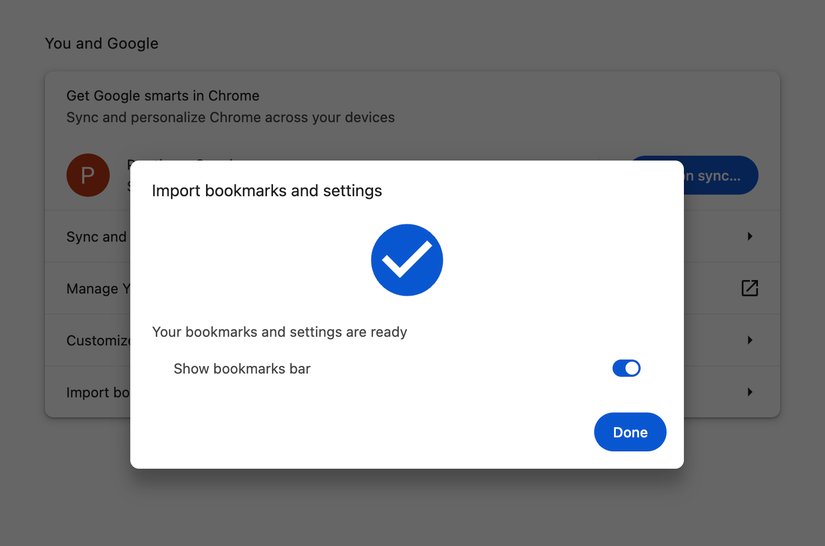
Task: Click the Show bookmarks bar label text
Action: click(x=242, y=369)
